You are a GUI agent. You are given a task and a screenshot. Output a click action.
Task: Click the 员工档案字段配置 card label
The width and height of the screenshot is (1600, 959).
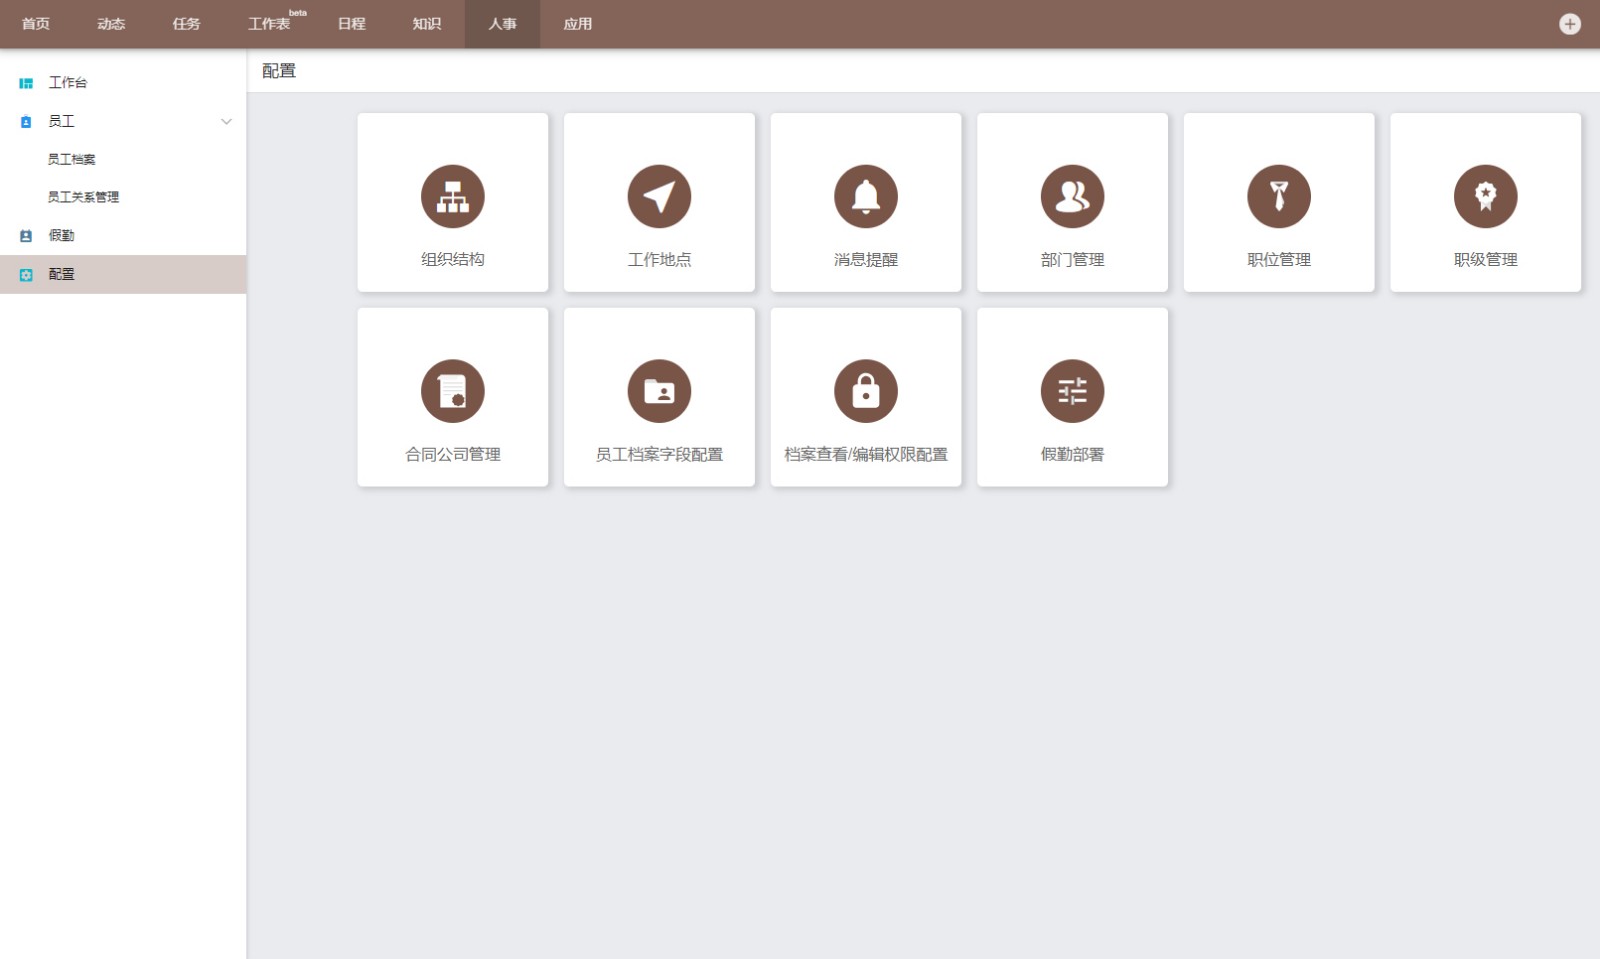(x=659, y=455)
